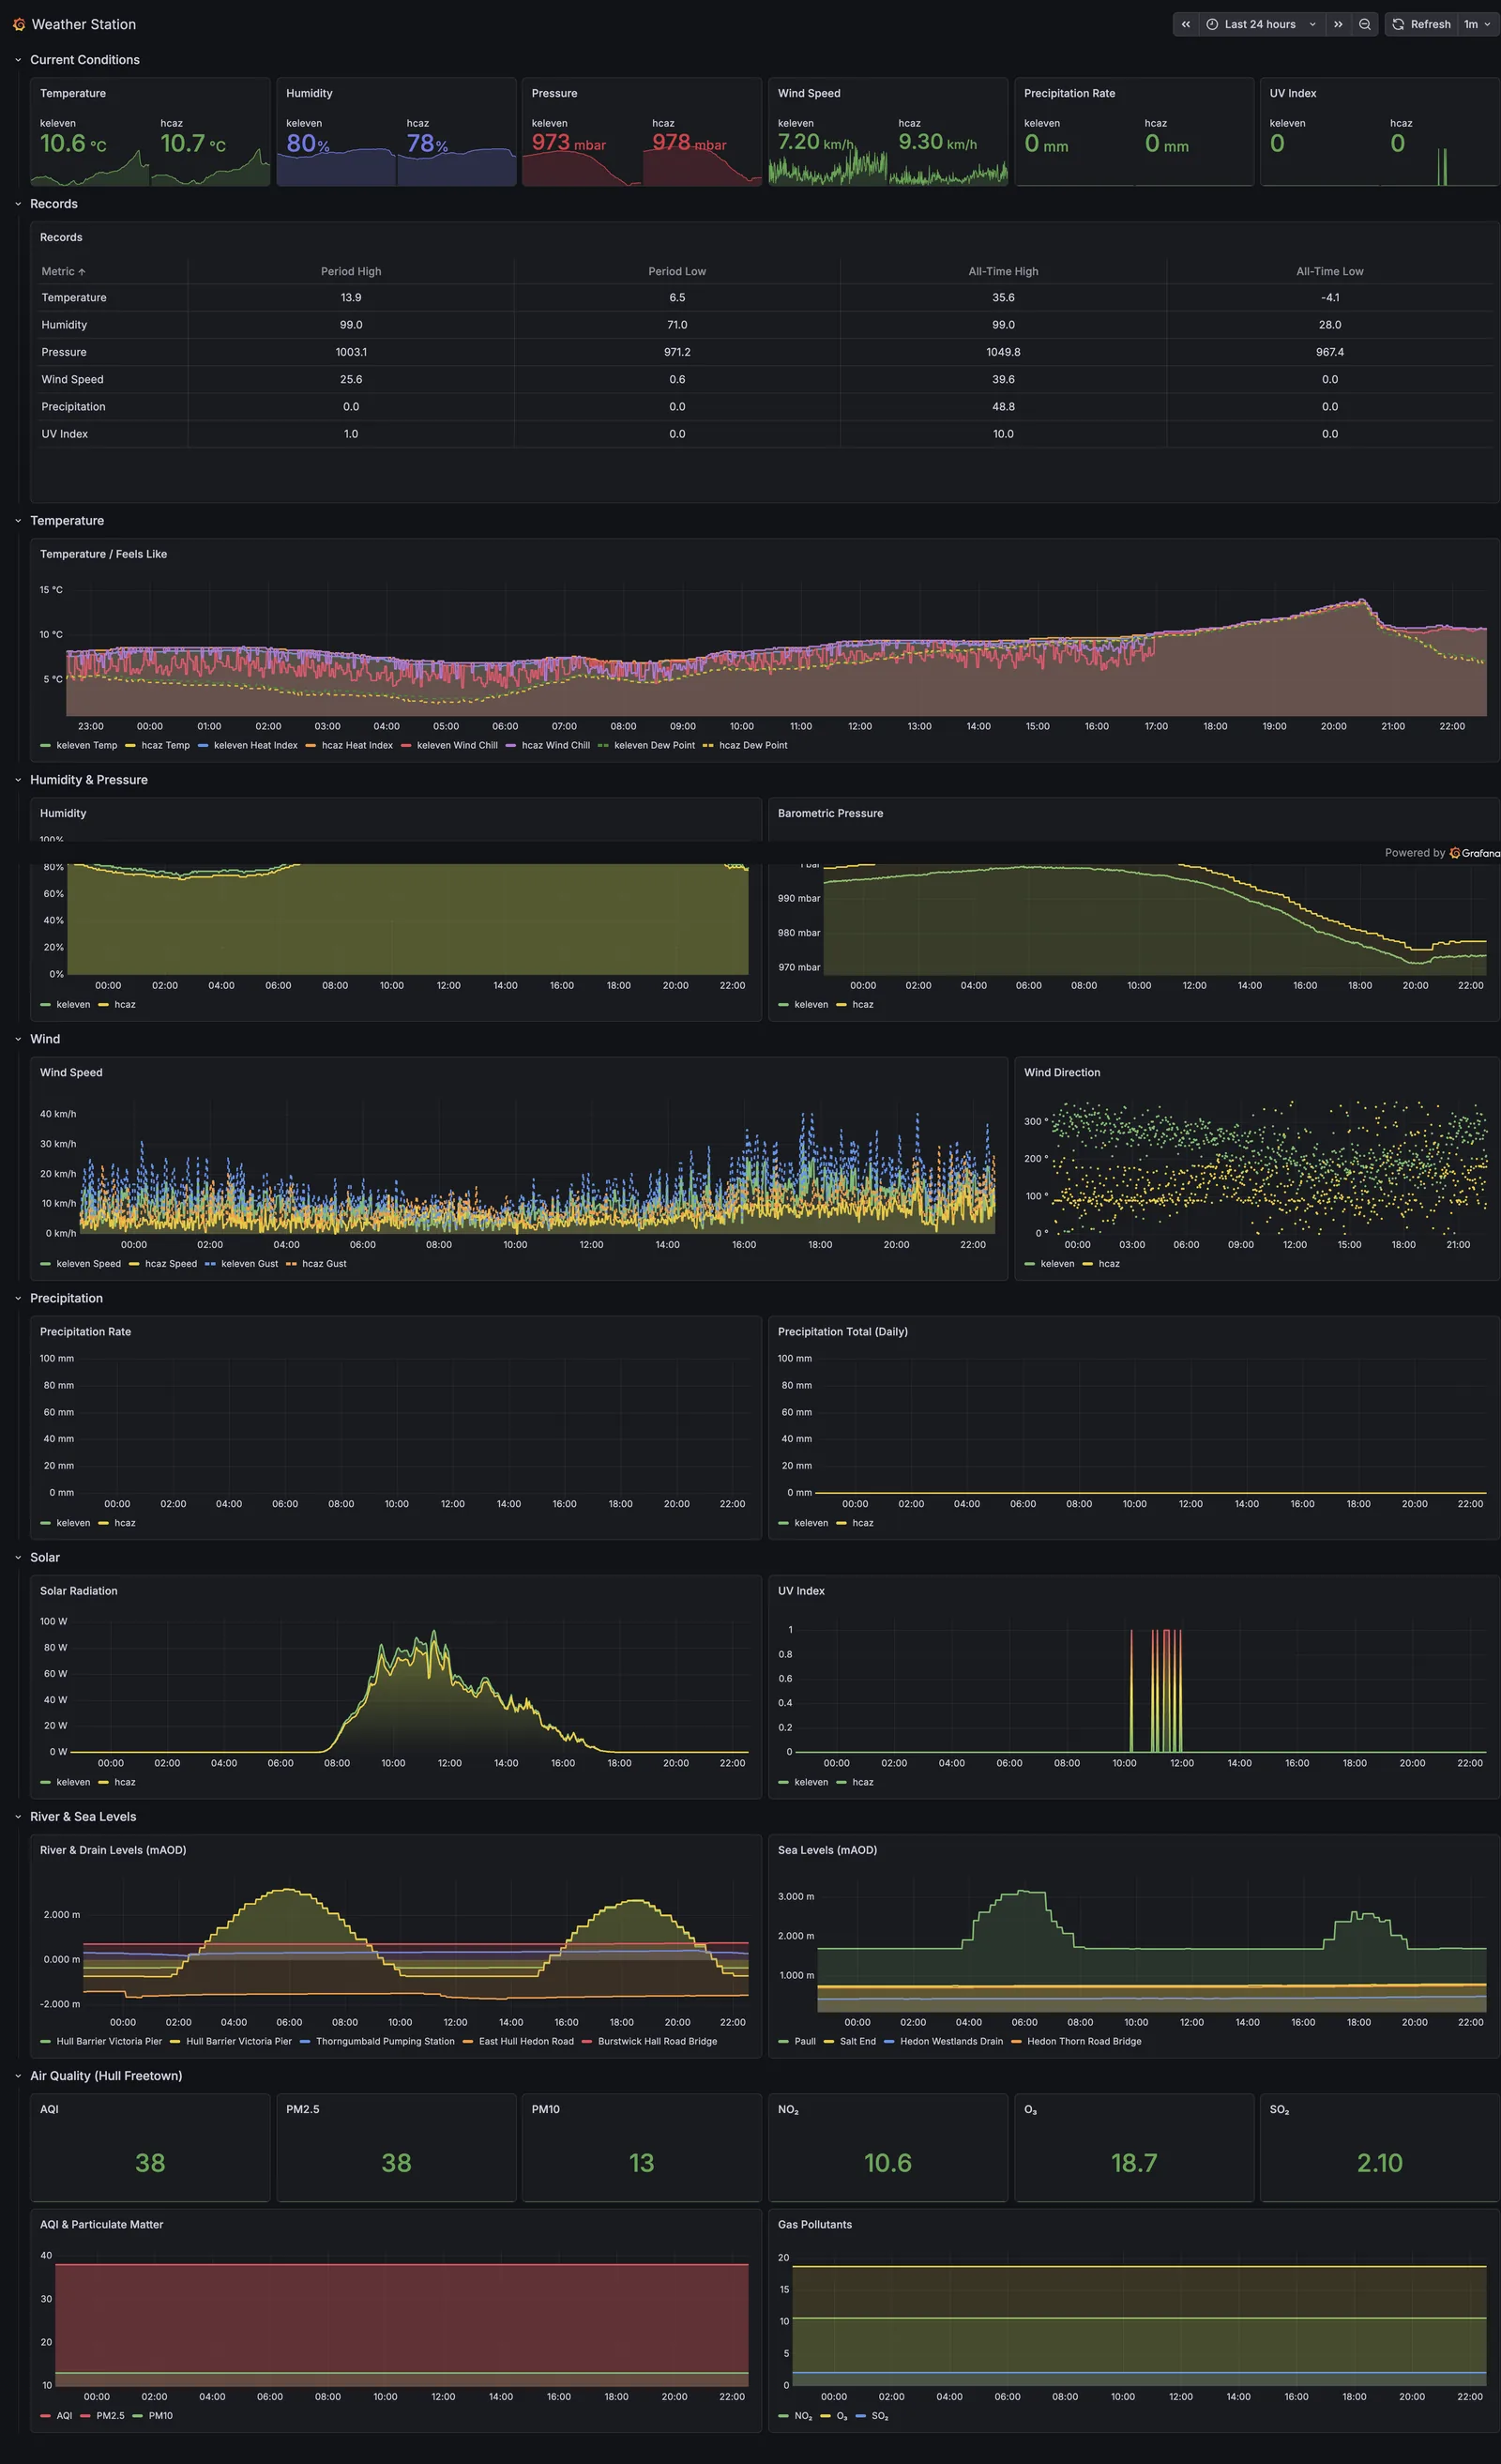Collapse the River & Sea Levels row
Screen dimensions: 1501x2464
click(x=18, y=1816)
